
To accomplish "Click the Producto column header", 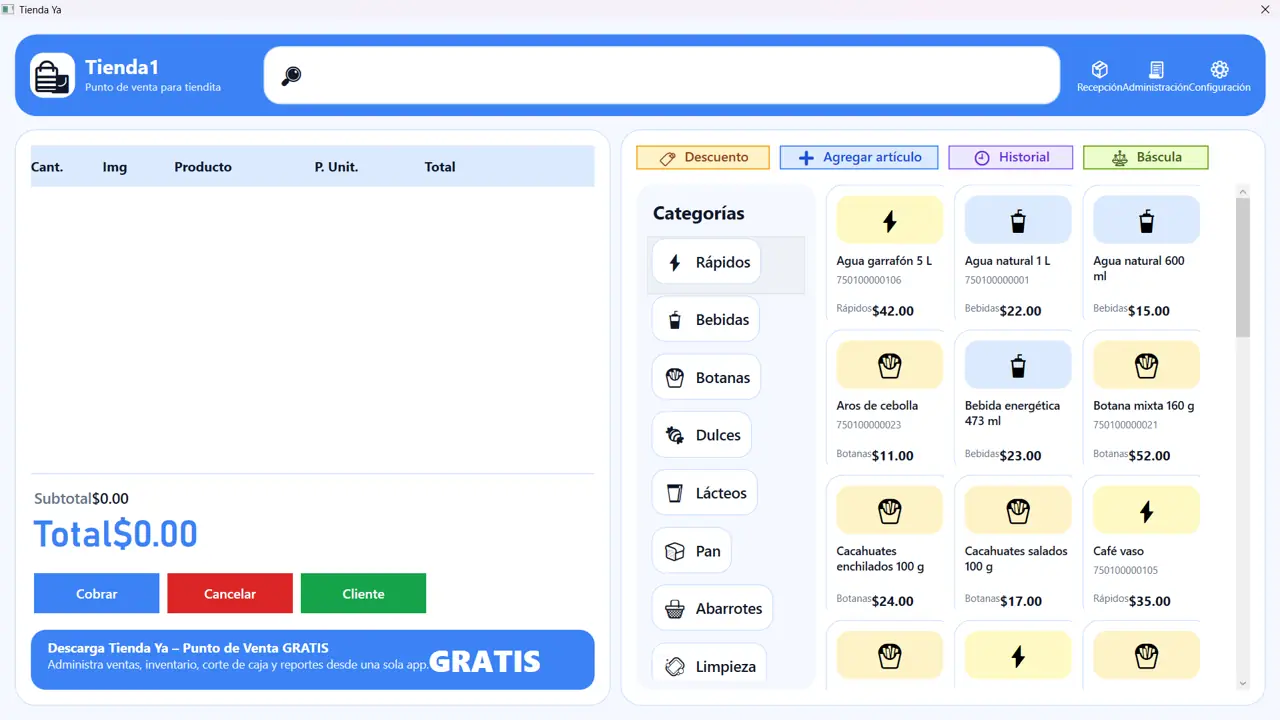I will [203, 167].
